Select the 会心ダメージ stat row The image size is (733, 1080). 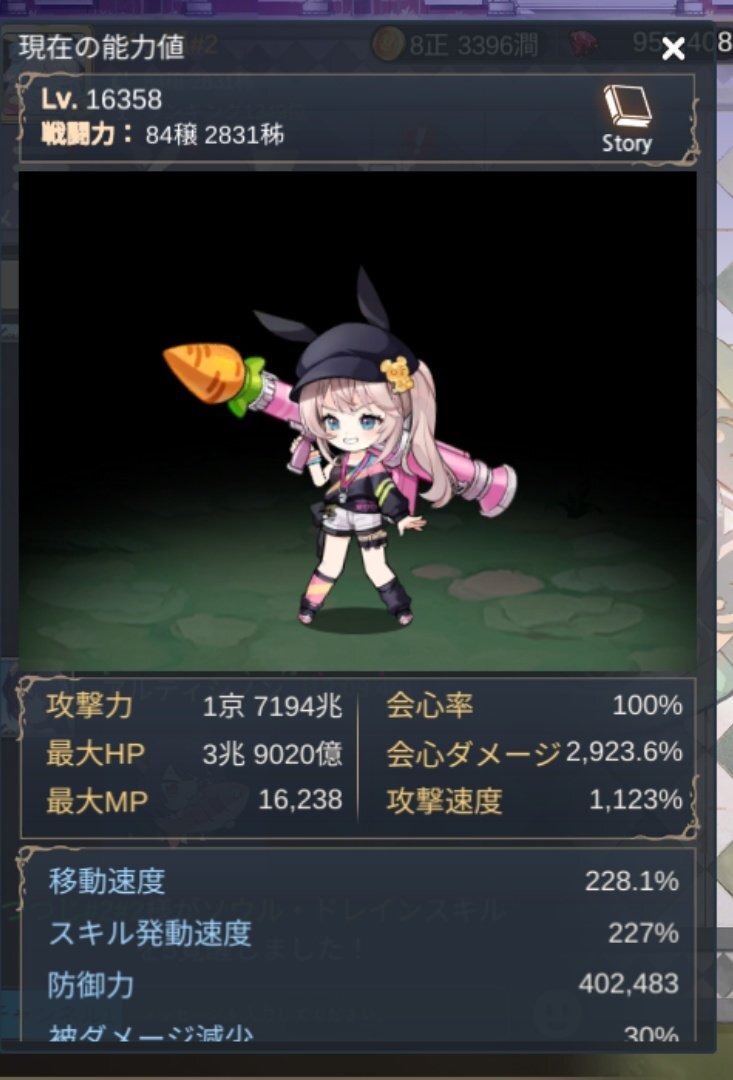click(535, 754)
